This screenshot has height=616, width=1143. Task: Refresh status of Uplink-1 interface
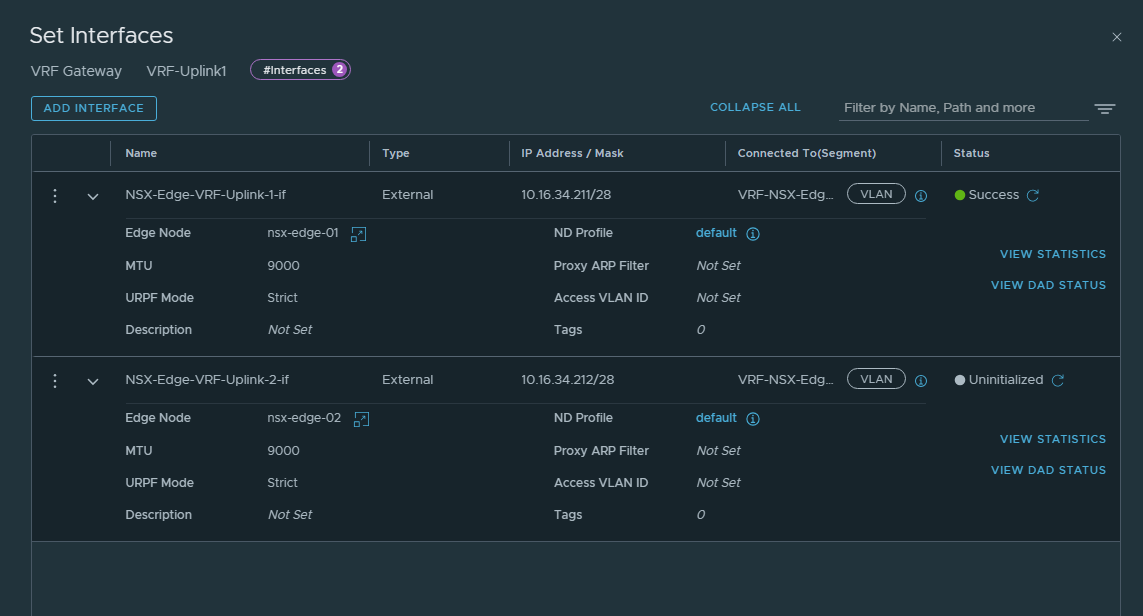[1033, 196]
